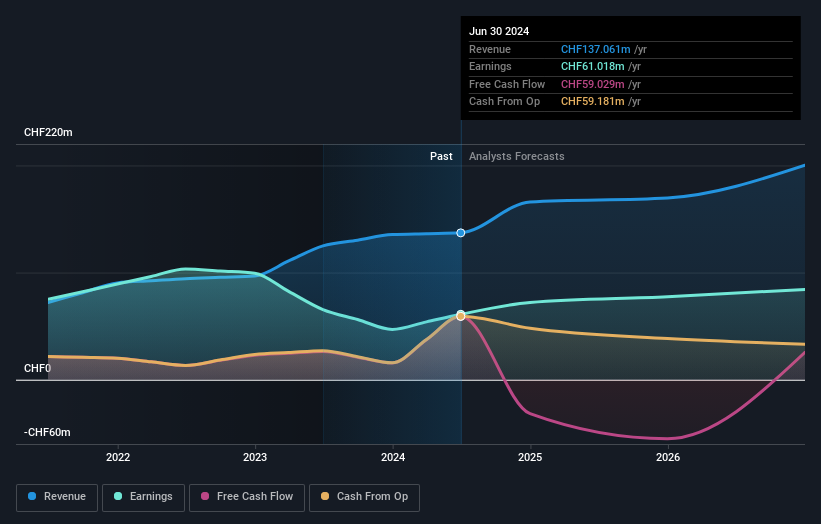Click the Free Cash Flow label in tooltip
The width and height of the screenshot is (821, 524).
507,84
